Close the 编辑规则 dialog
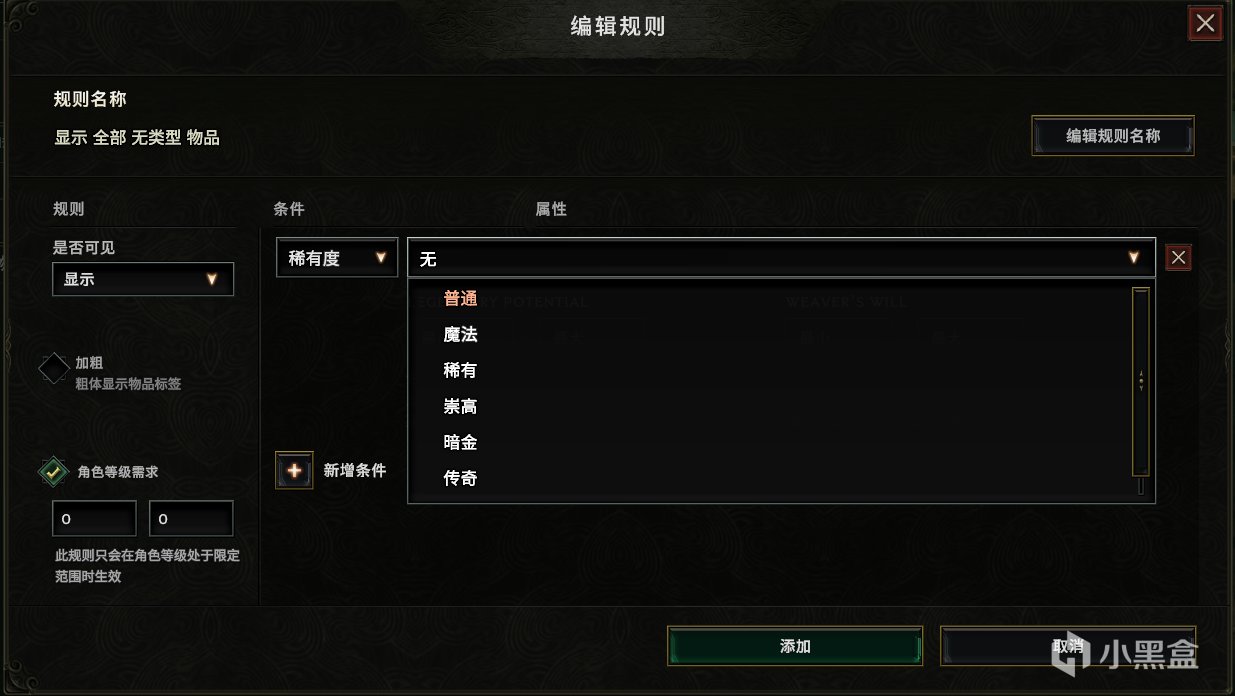 (x=1205, y=23)
